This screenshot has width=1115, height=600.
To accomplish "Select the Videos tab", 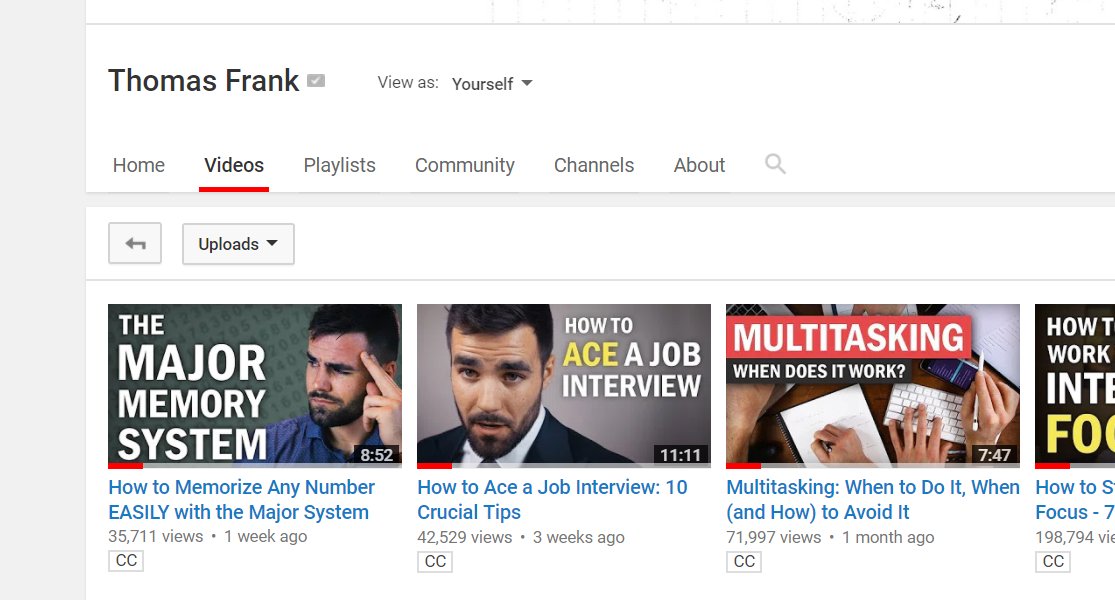I will 234,165.
